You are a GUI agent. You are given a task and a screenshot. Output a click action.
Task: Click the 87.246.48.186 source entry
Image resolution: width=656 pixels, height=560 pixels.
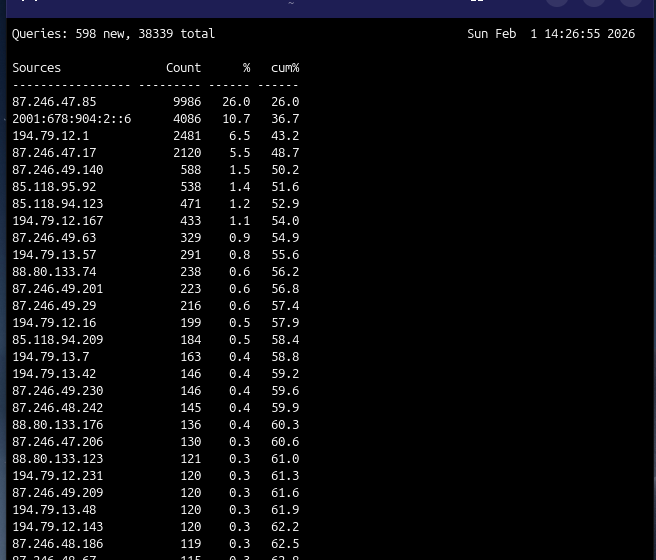57,544
